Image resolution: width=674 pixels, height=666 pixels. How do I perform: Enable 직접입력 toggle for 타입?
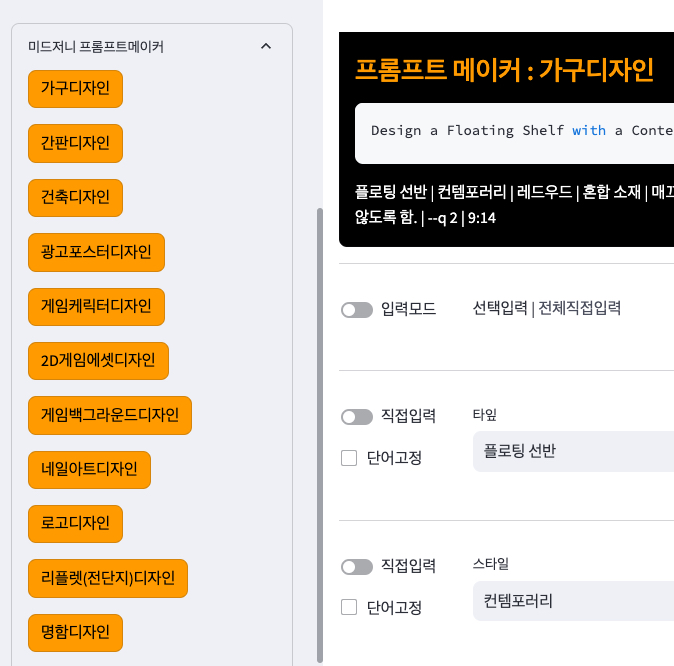pyautogui.click(x=357, y=416)
